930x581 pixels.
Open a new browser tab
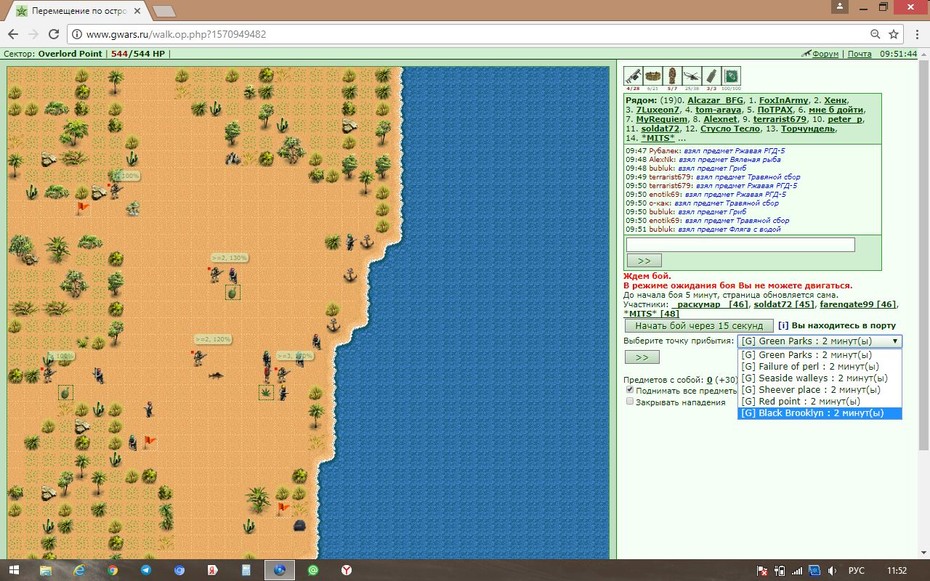(164, 11)
